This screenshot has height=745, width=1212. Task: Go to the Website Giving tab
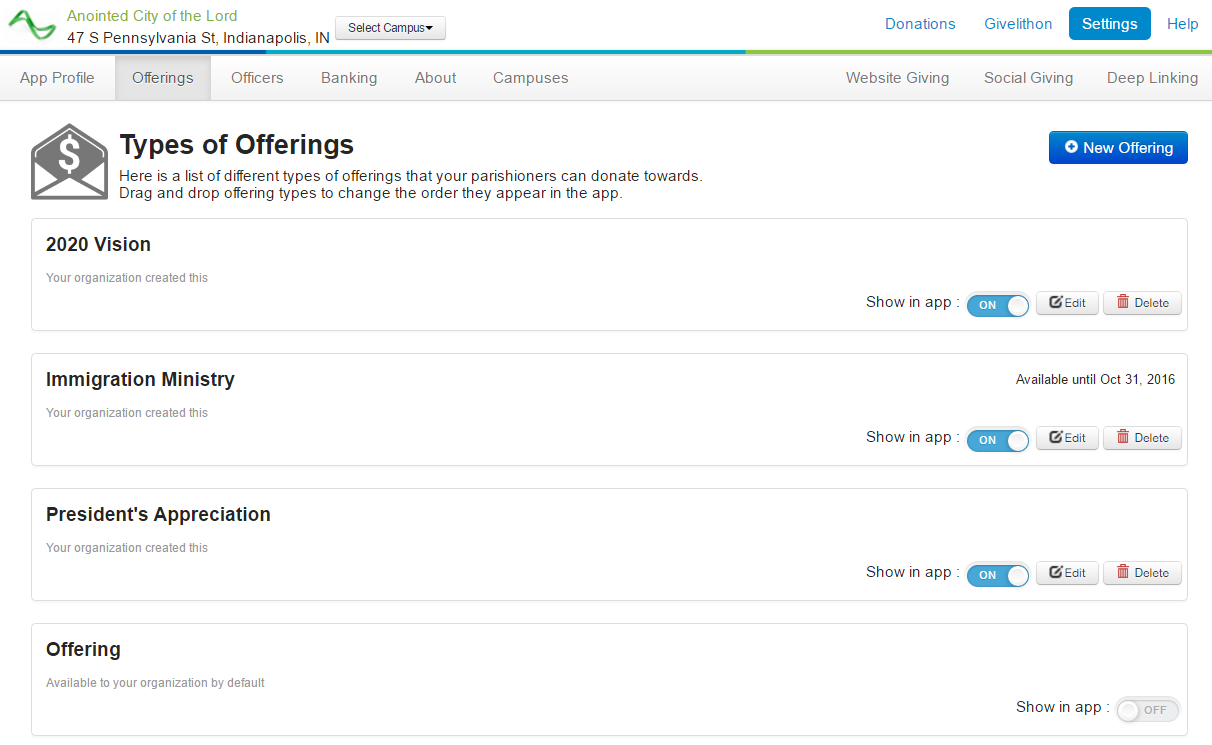(897, 78)
